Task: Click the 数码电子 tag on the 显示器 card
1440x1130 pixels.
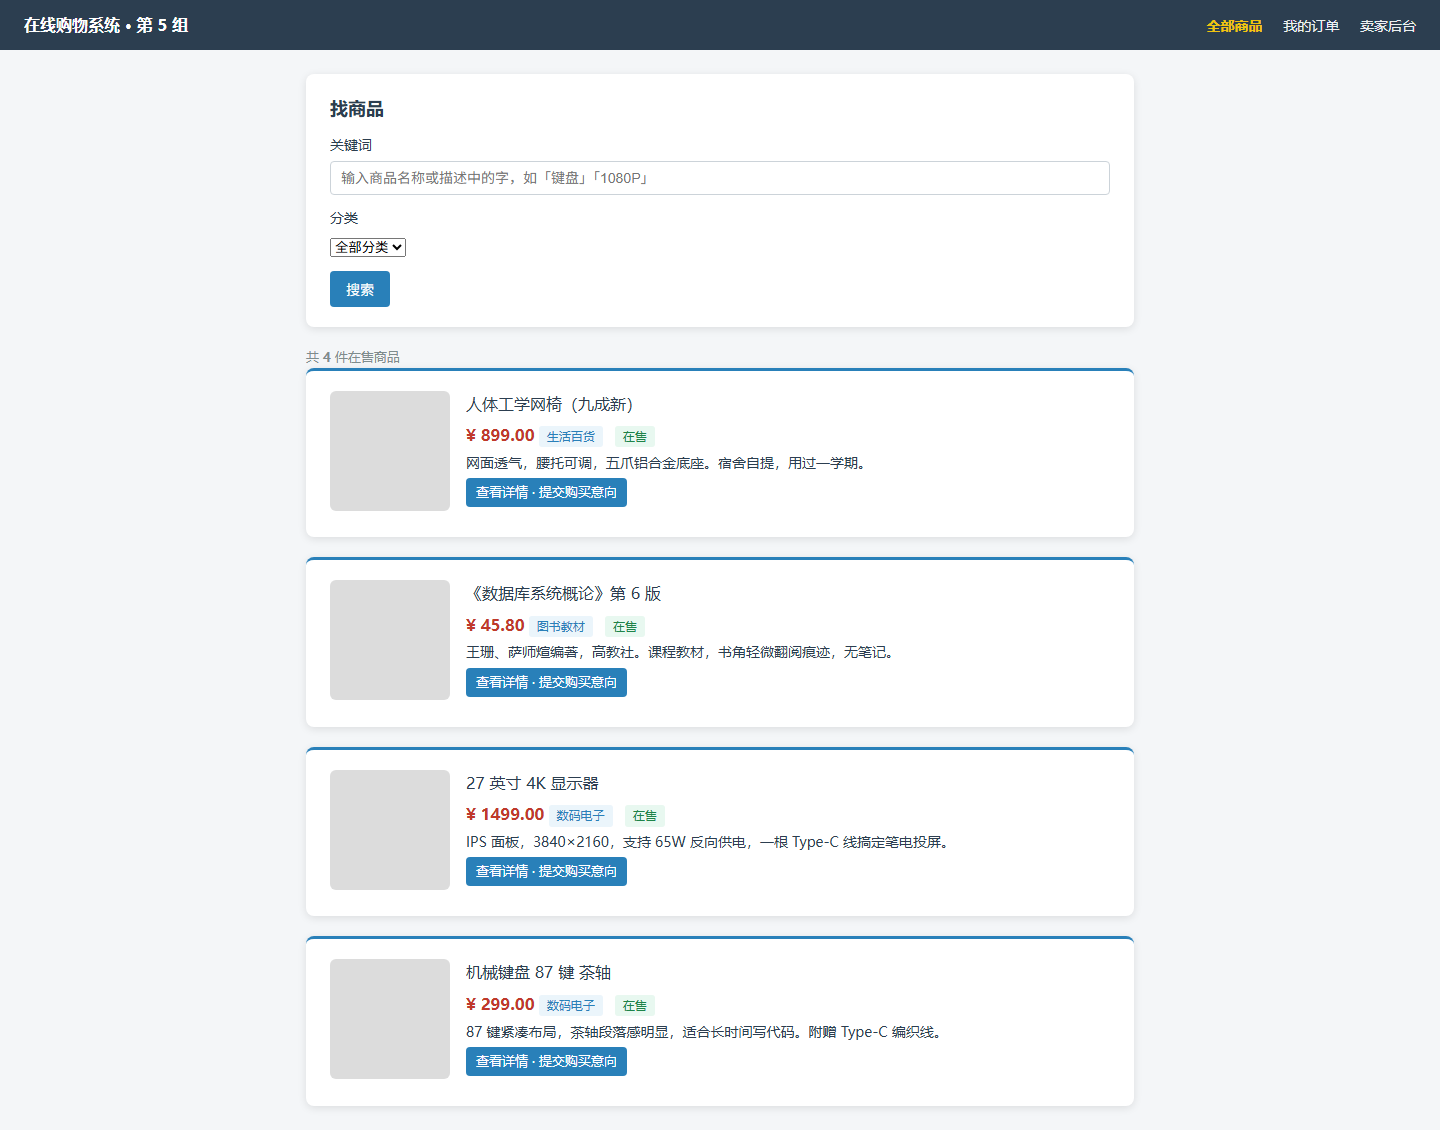Action: (x=581, y=816)
